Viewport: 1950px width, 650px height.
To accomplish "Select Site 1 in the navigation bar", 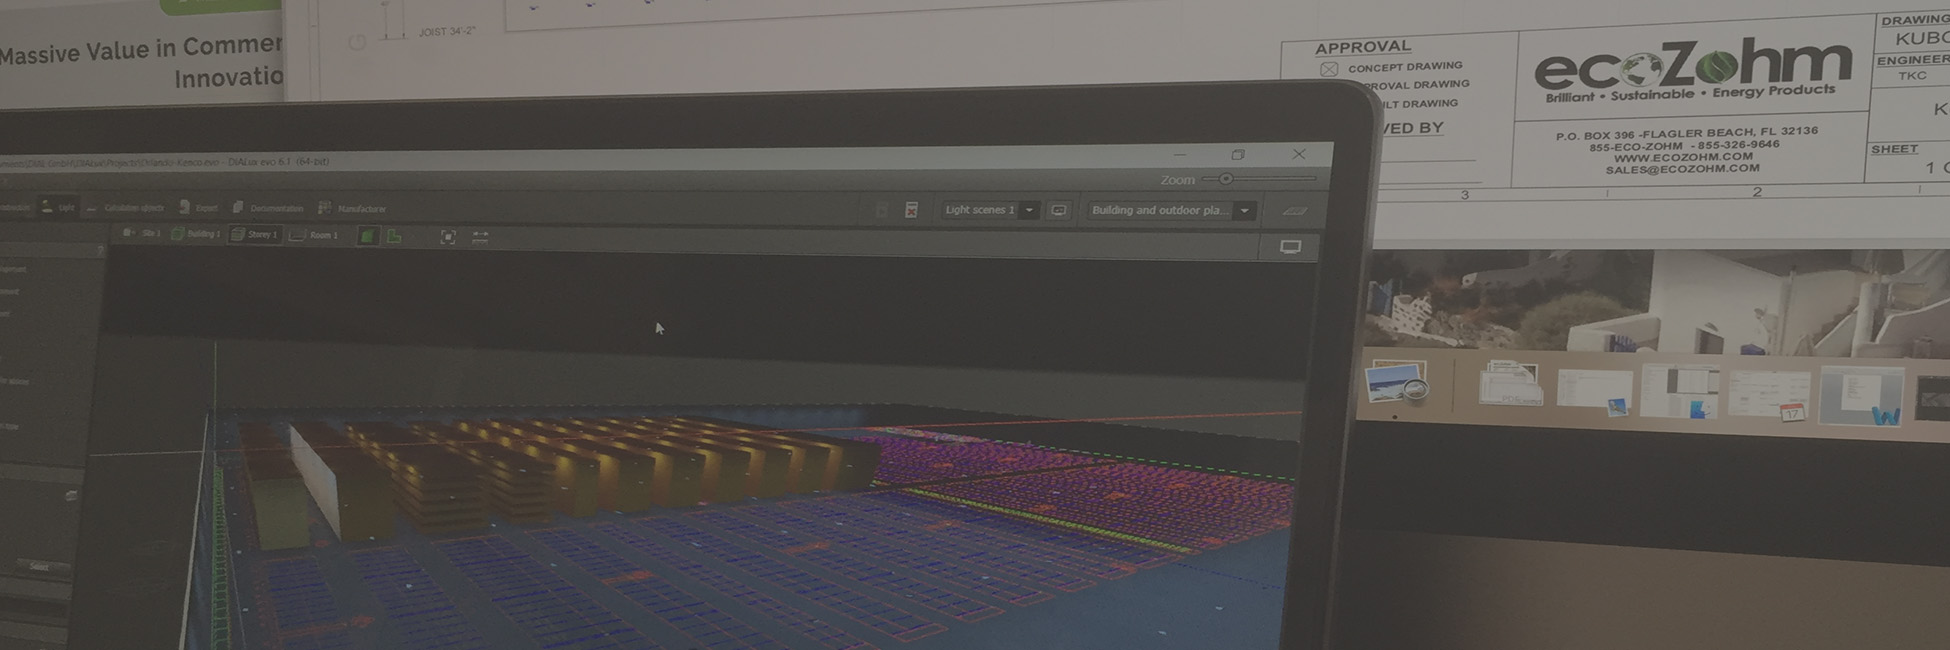I will (x=141, y=233).
